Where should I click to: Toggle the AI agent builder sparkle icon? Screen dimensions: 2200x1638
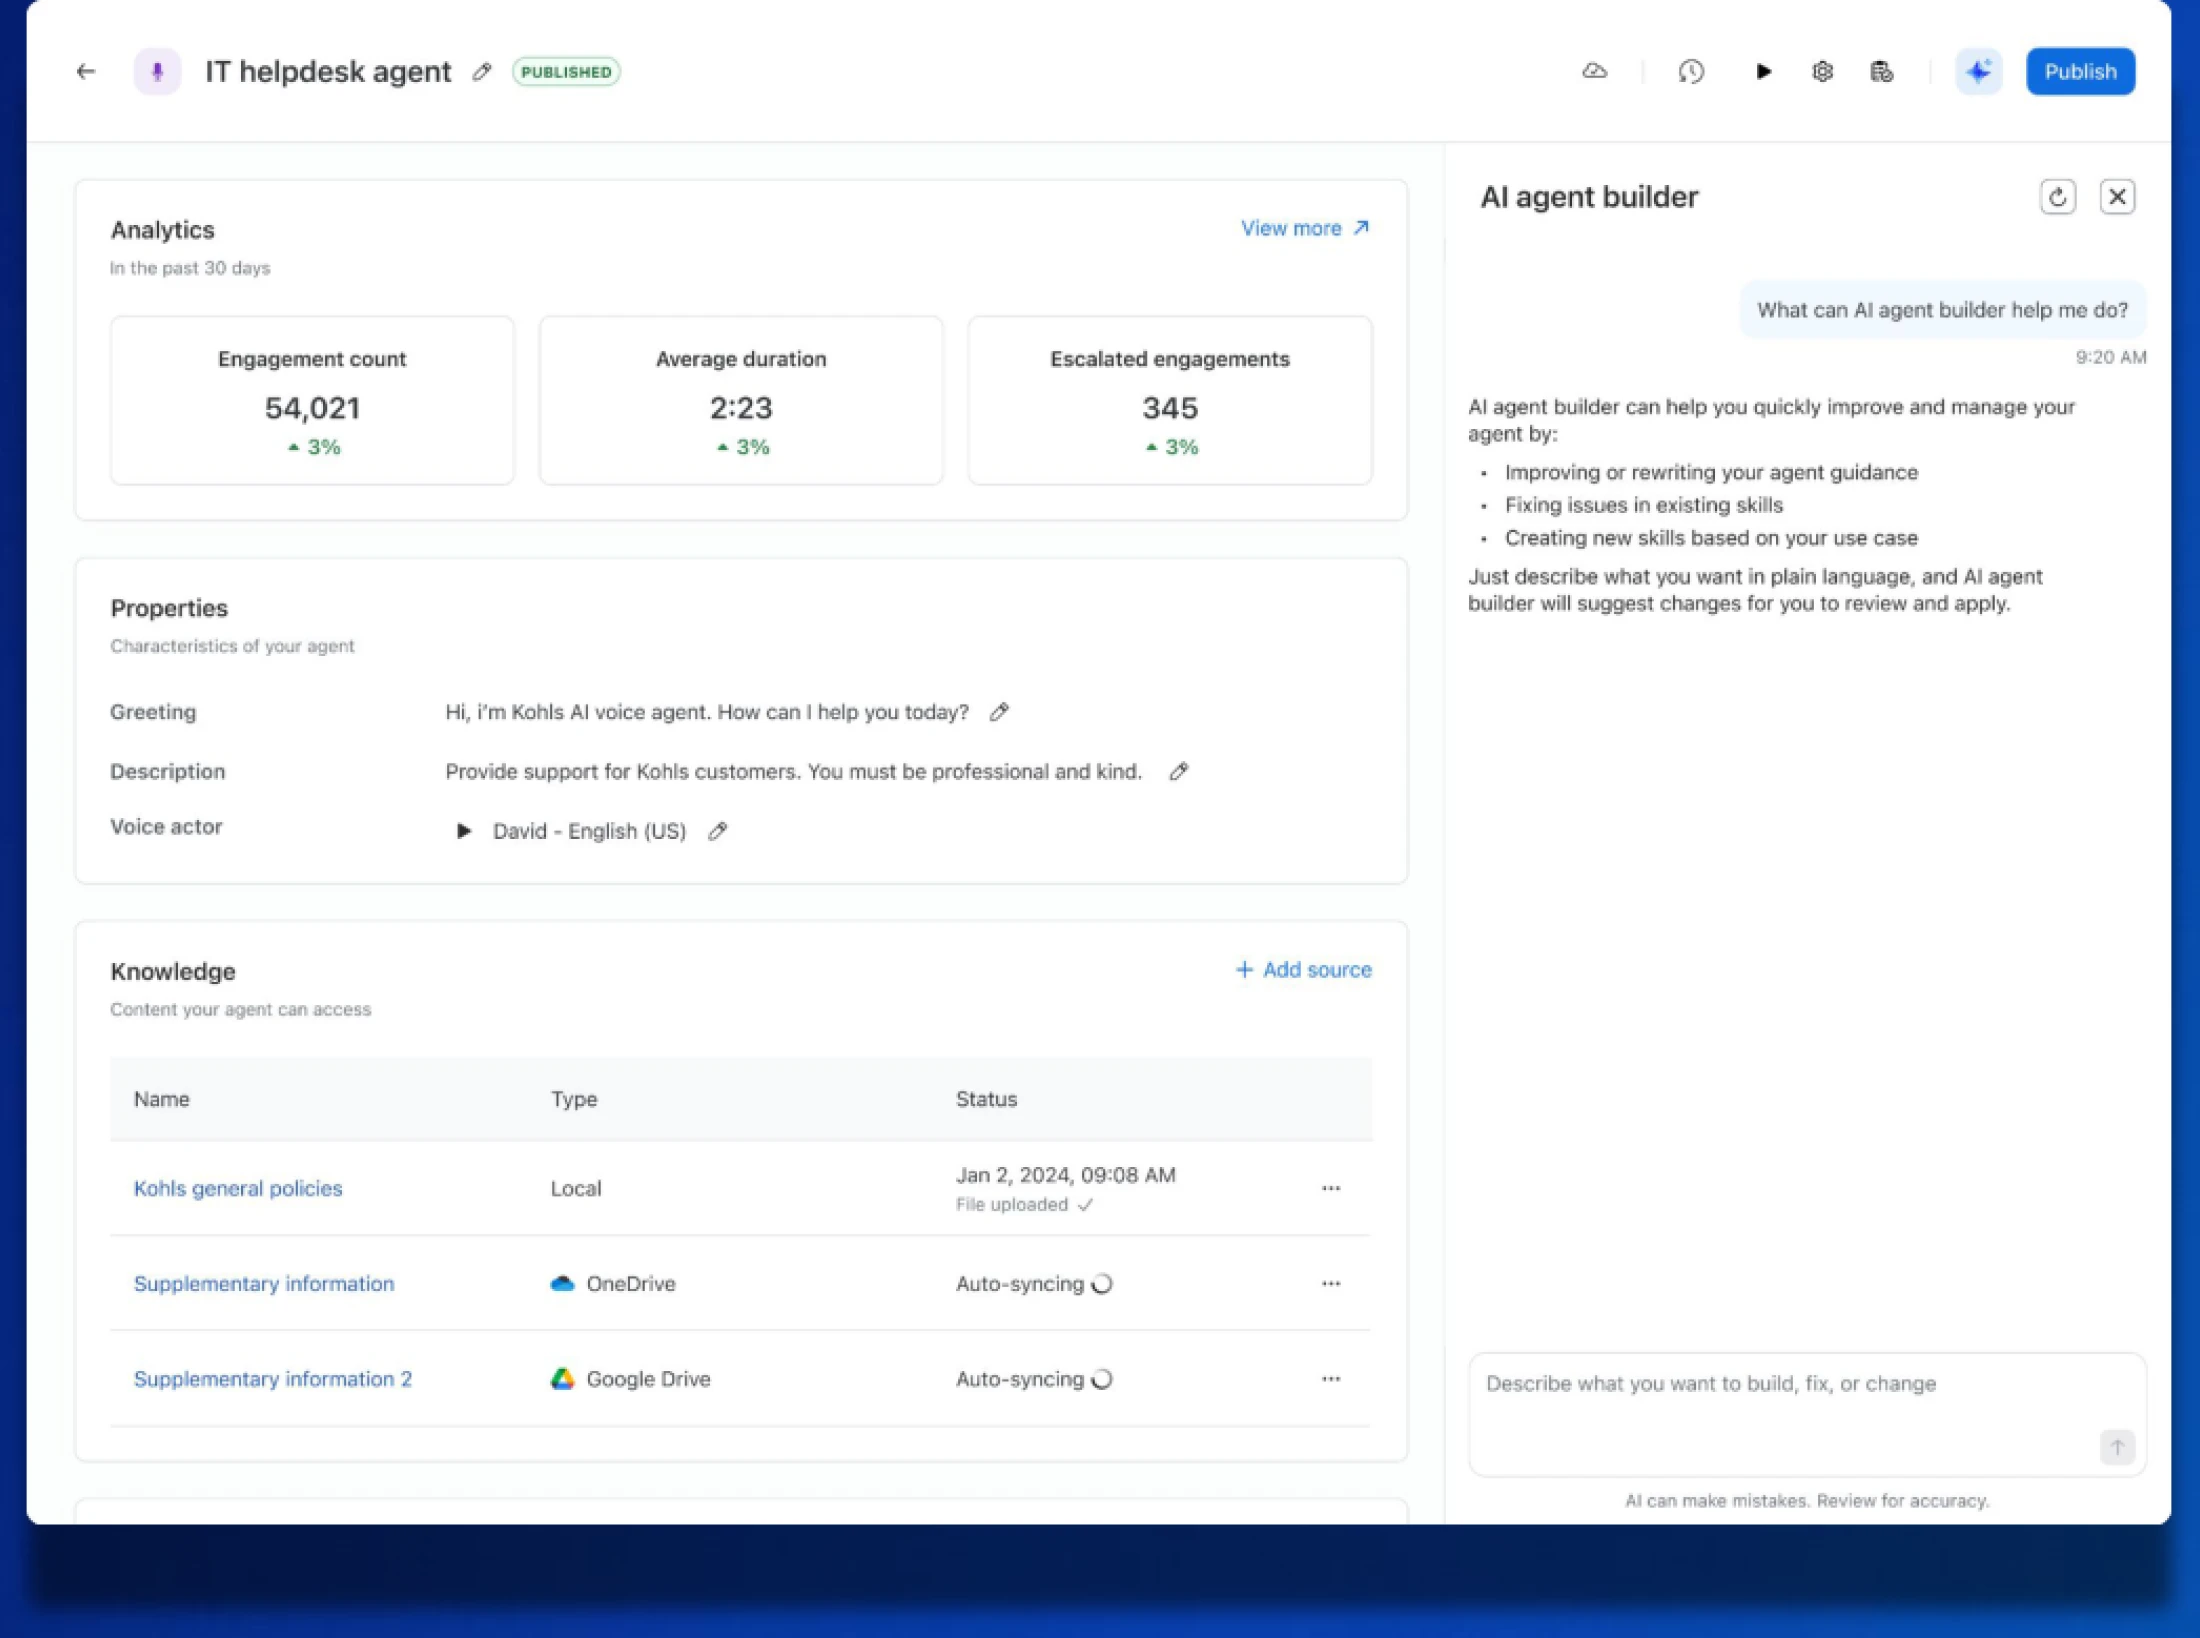tap(1978, 72)
